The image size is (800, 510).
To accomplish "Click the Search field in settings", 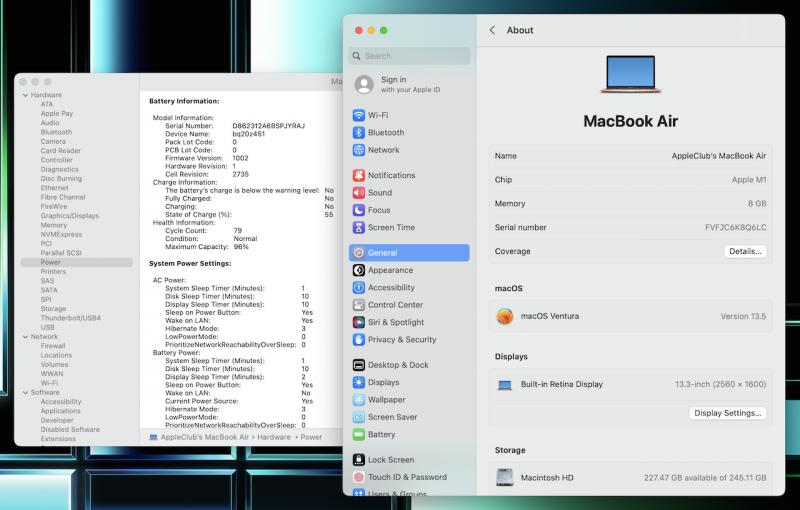I will (410, 56).
